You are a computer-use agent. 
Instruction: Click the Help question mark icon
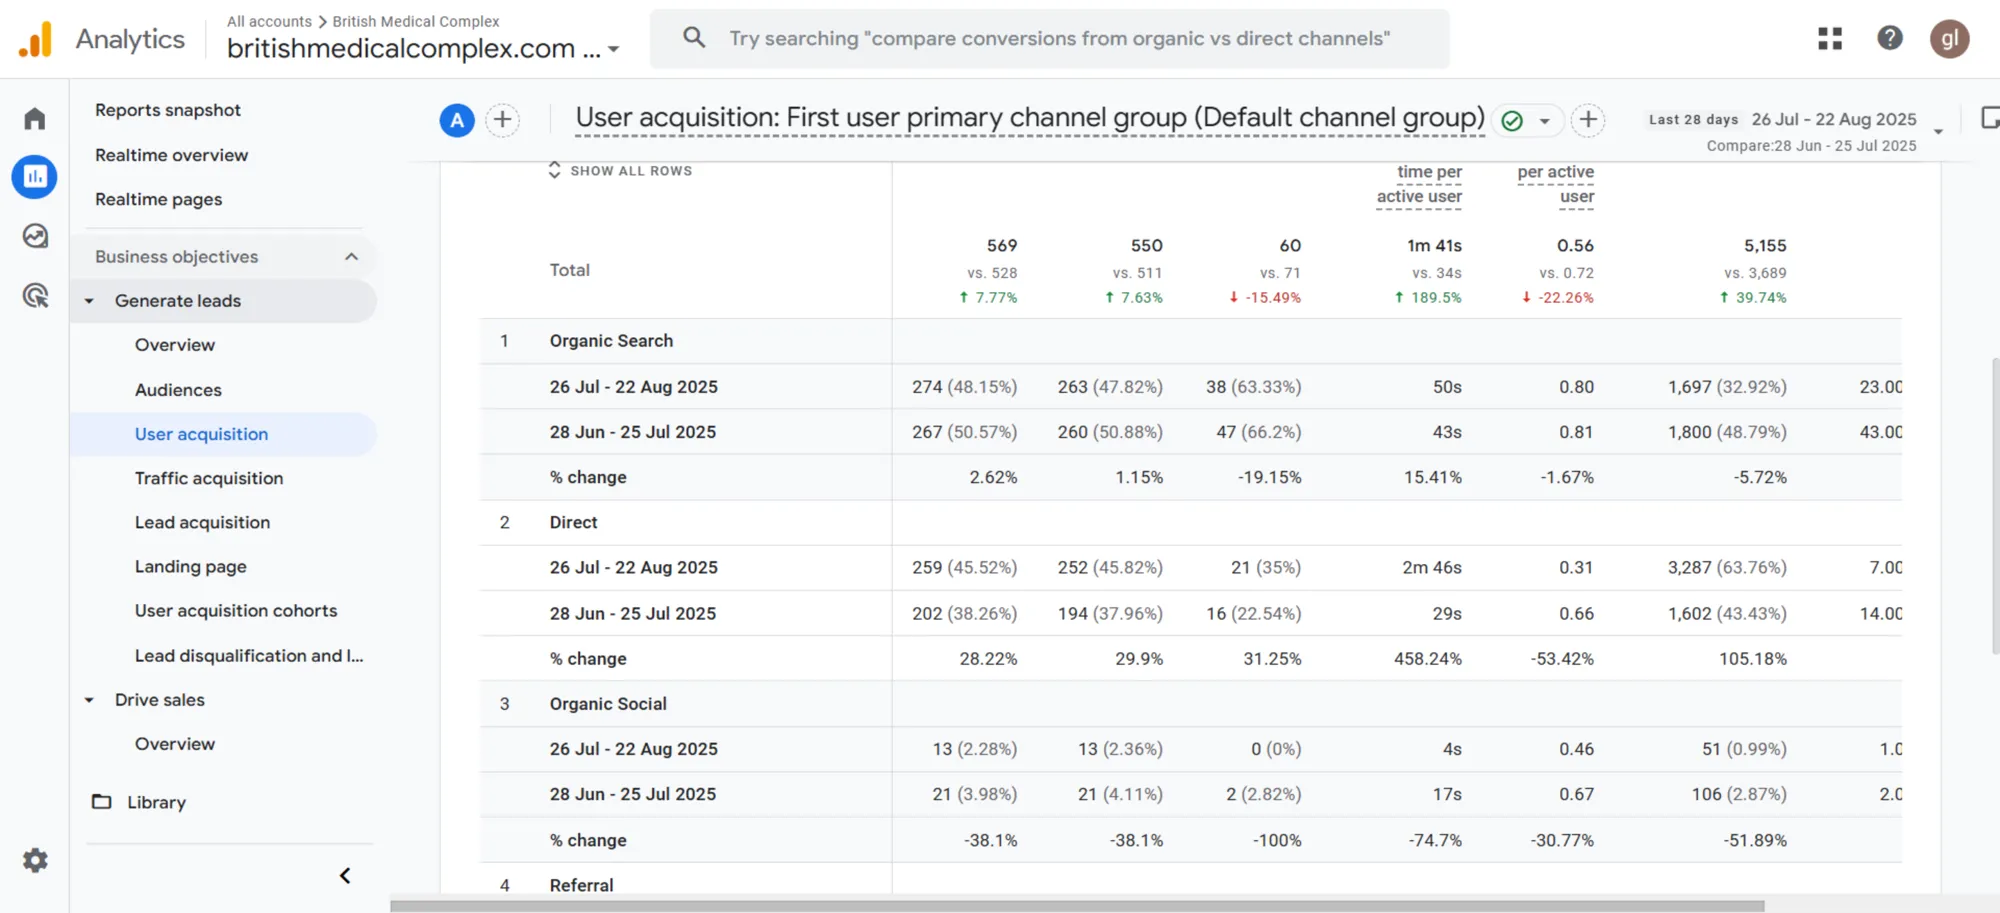tap(1889, 39)
